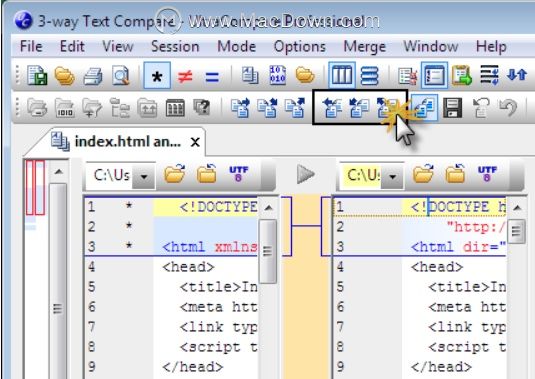Open the View menu
Image resolution: width=535 pixels, height=379 pixels.
point(118,46)
